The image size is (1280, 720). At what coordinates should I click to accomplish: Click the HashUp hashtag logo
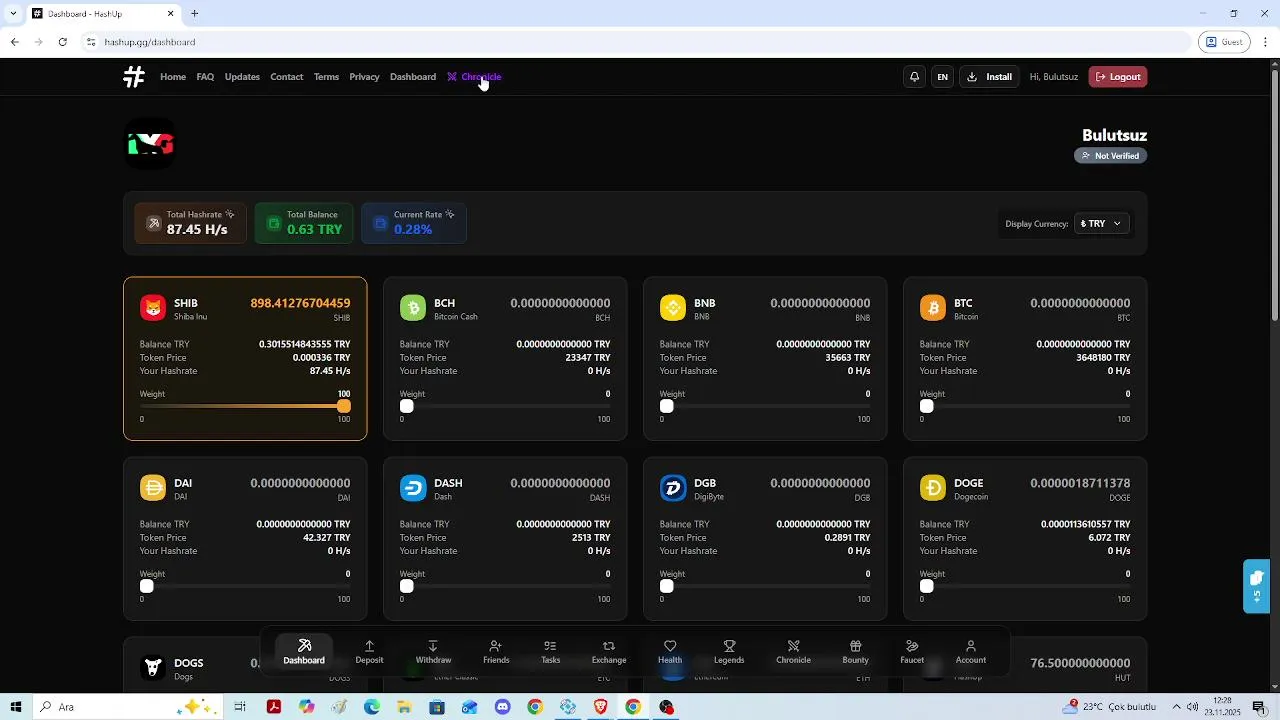coord(134,77)
